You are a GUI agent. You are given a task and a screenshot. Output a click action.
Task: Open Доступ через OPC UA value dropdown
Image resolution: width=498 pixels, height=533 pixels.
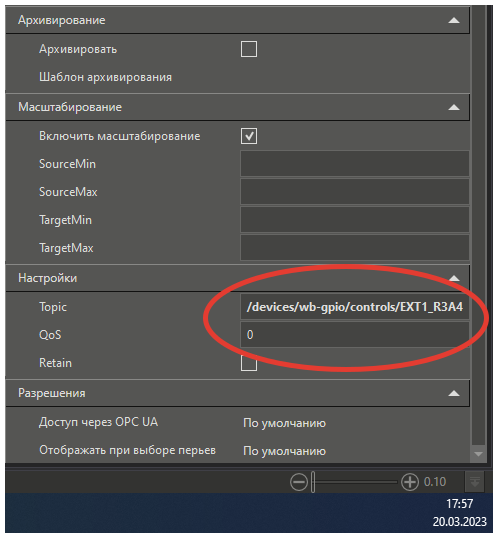(x=285, y=423)
